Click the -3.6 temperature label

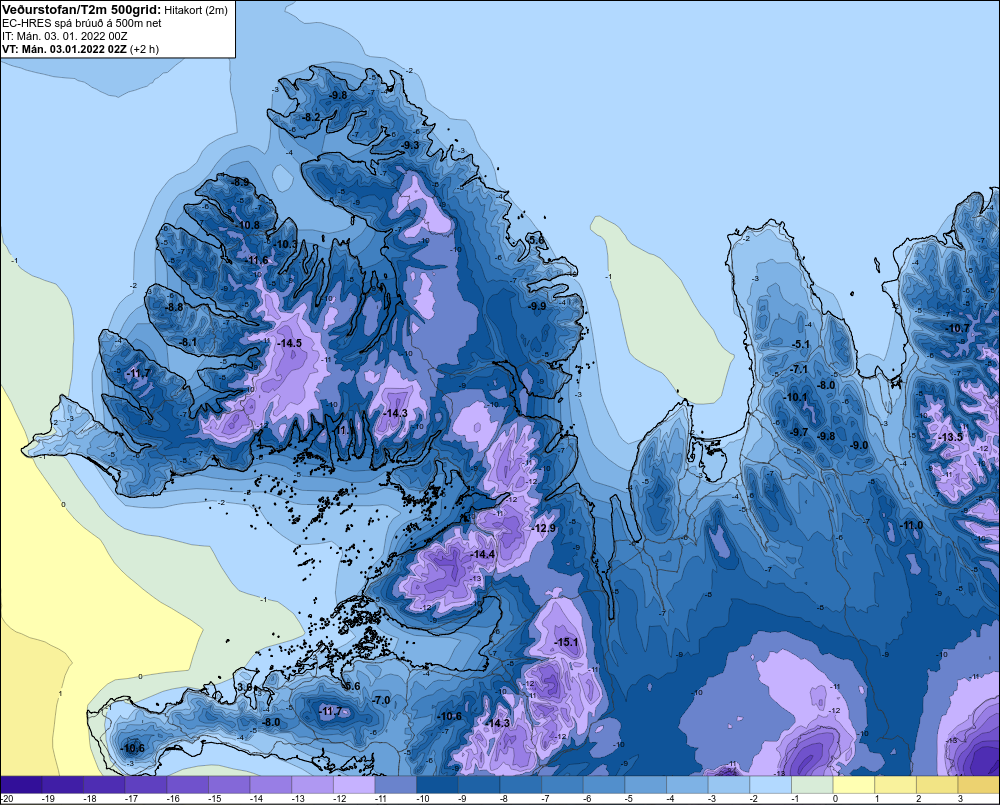click(243, 687)
